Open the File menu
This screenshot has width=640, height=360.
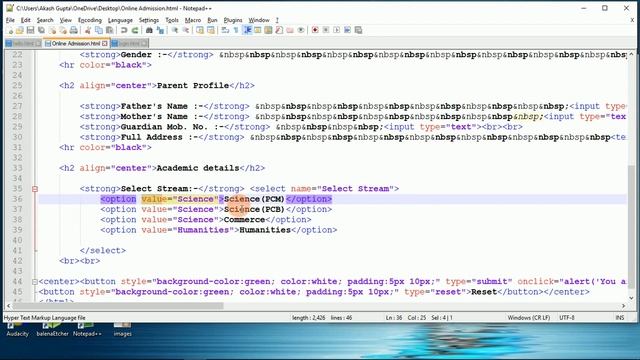pyautogui.click(x=10, y=20)
